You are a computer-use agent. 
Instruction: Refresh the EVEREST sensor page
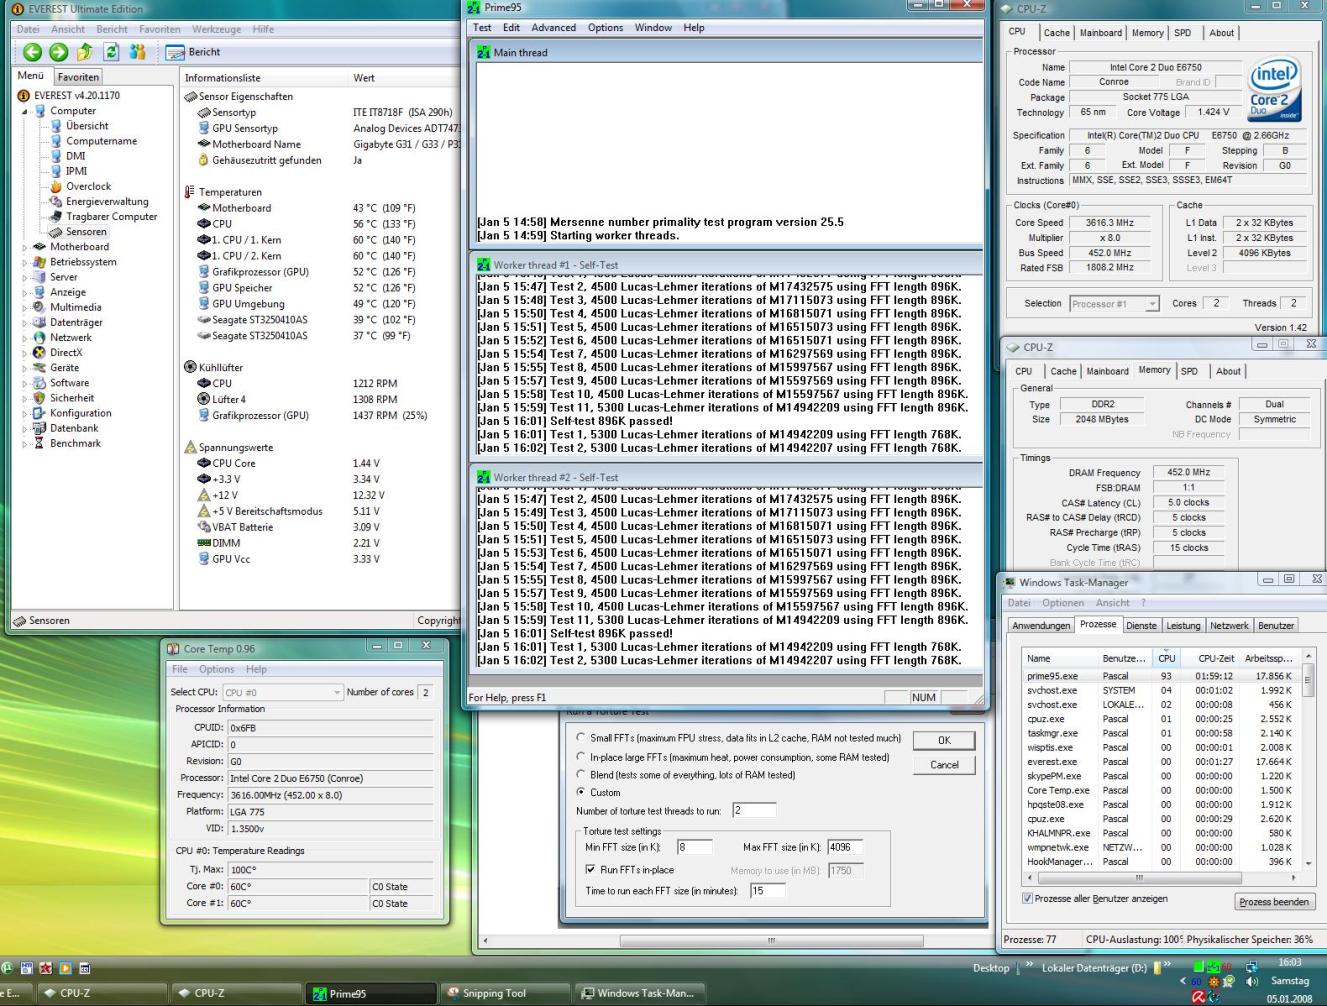pyautogui.click(x=111, y=52)
